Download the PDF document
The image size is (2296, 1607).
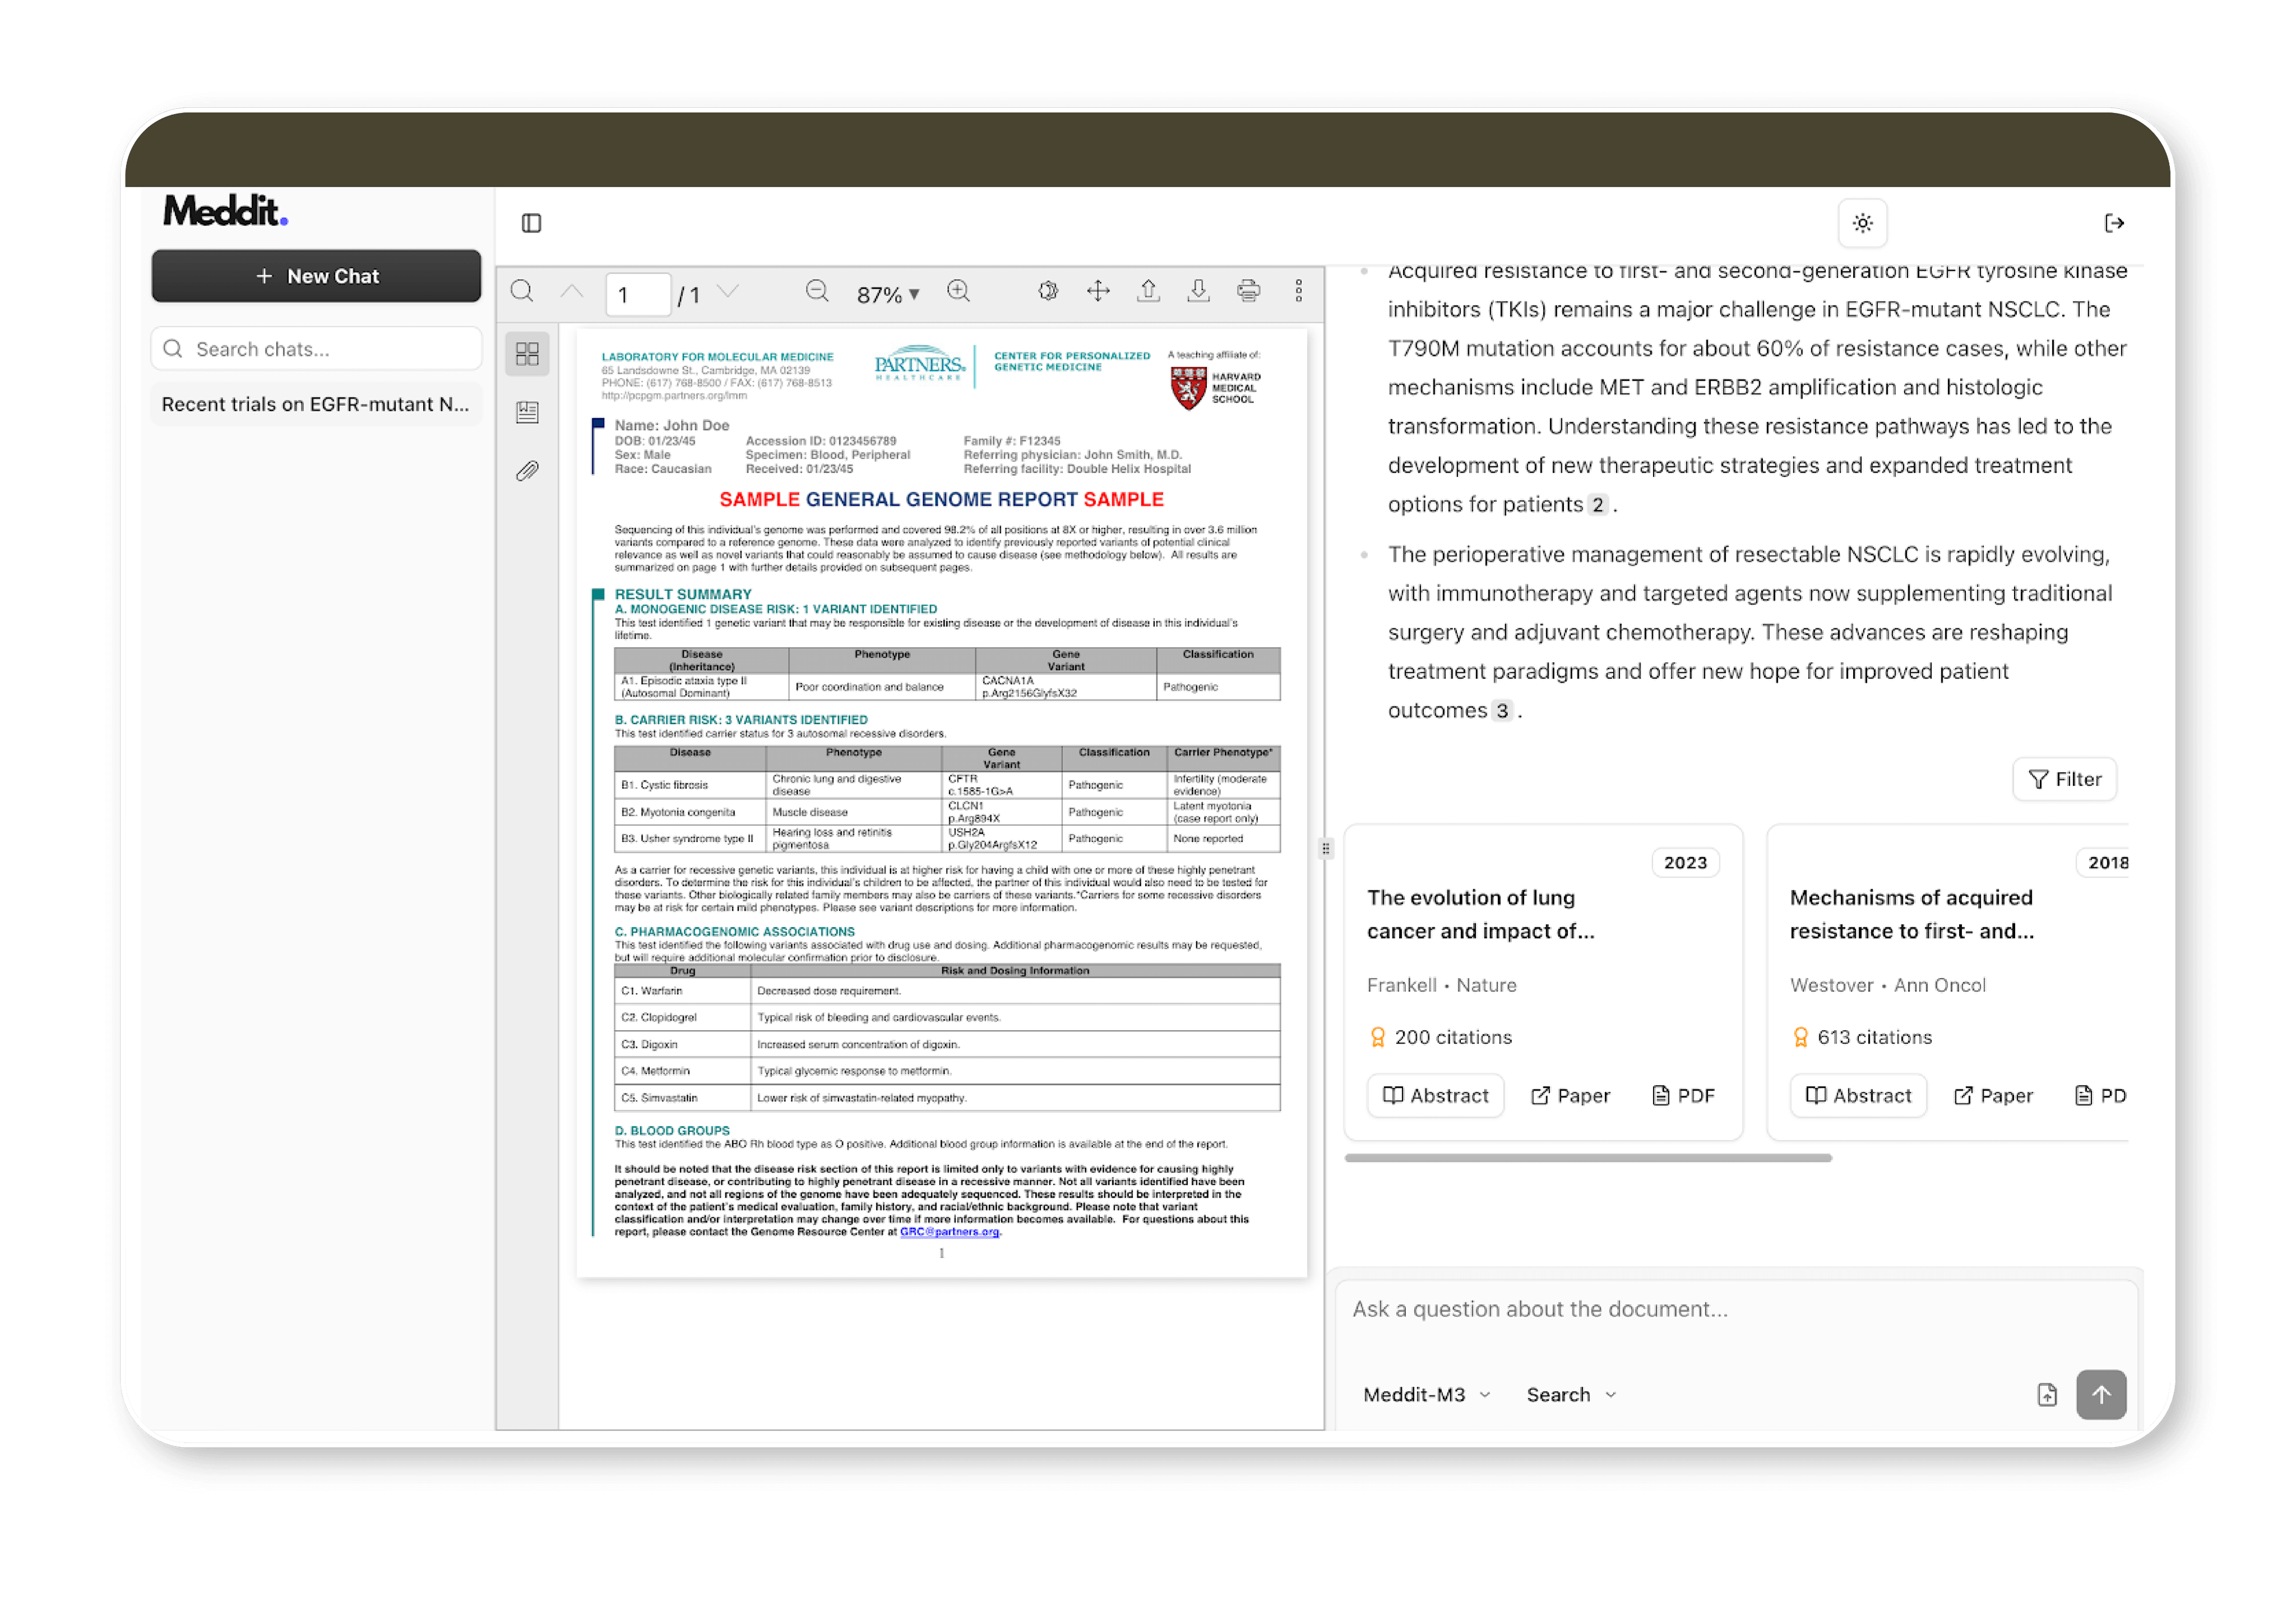tap(1198, 292)
